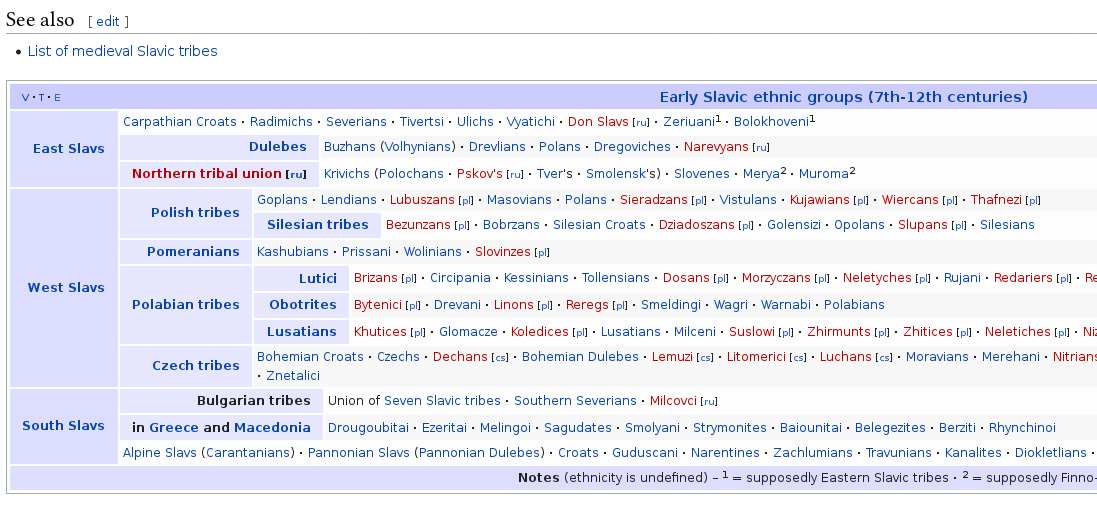Select the West Slavs group heading
Screen dimensions: 1097x509
tap(66, 288)
